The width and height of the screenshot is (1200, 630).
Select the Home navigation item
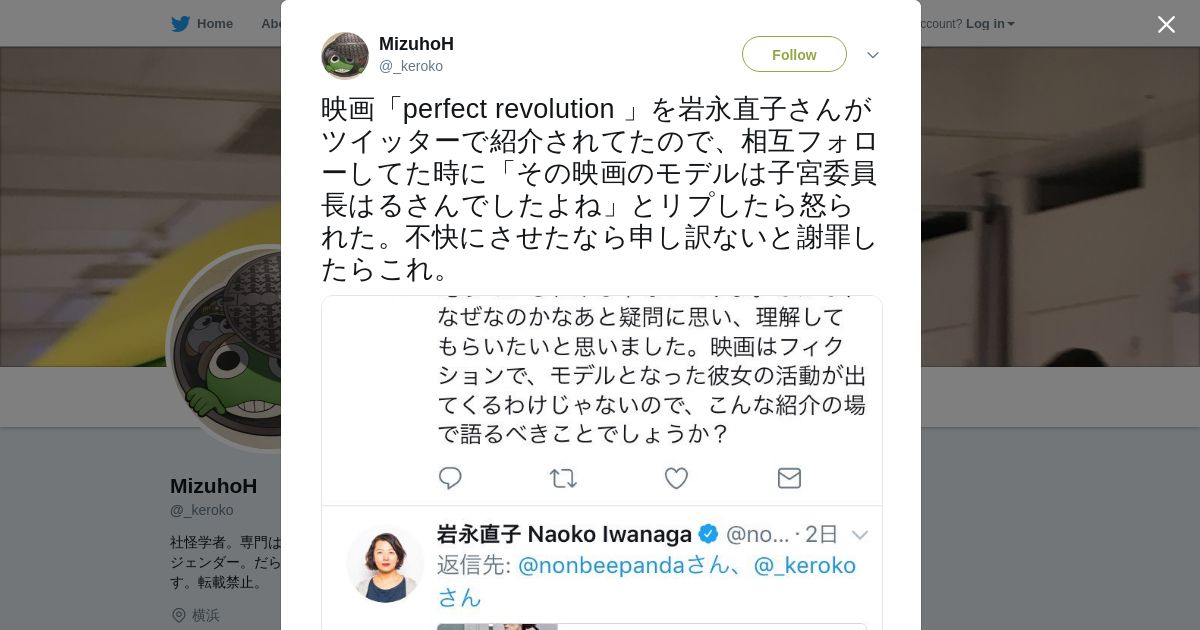click(214, 24)
